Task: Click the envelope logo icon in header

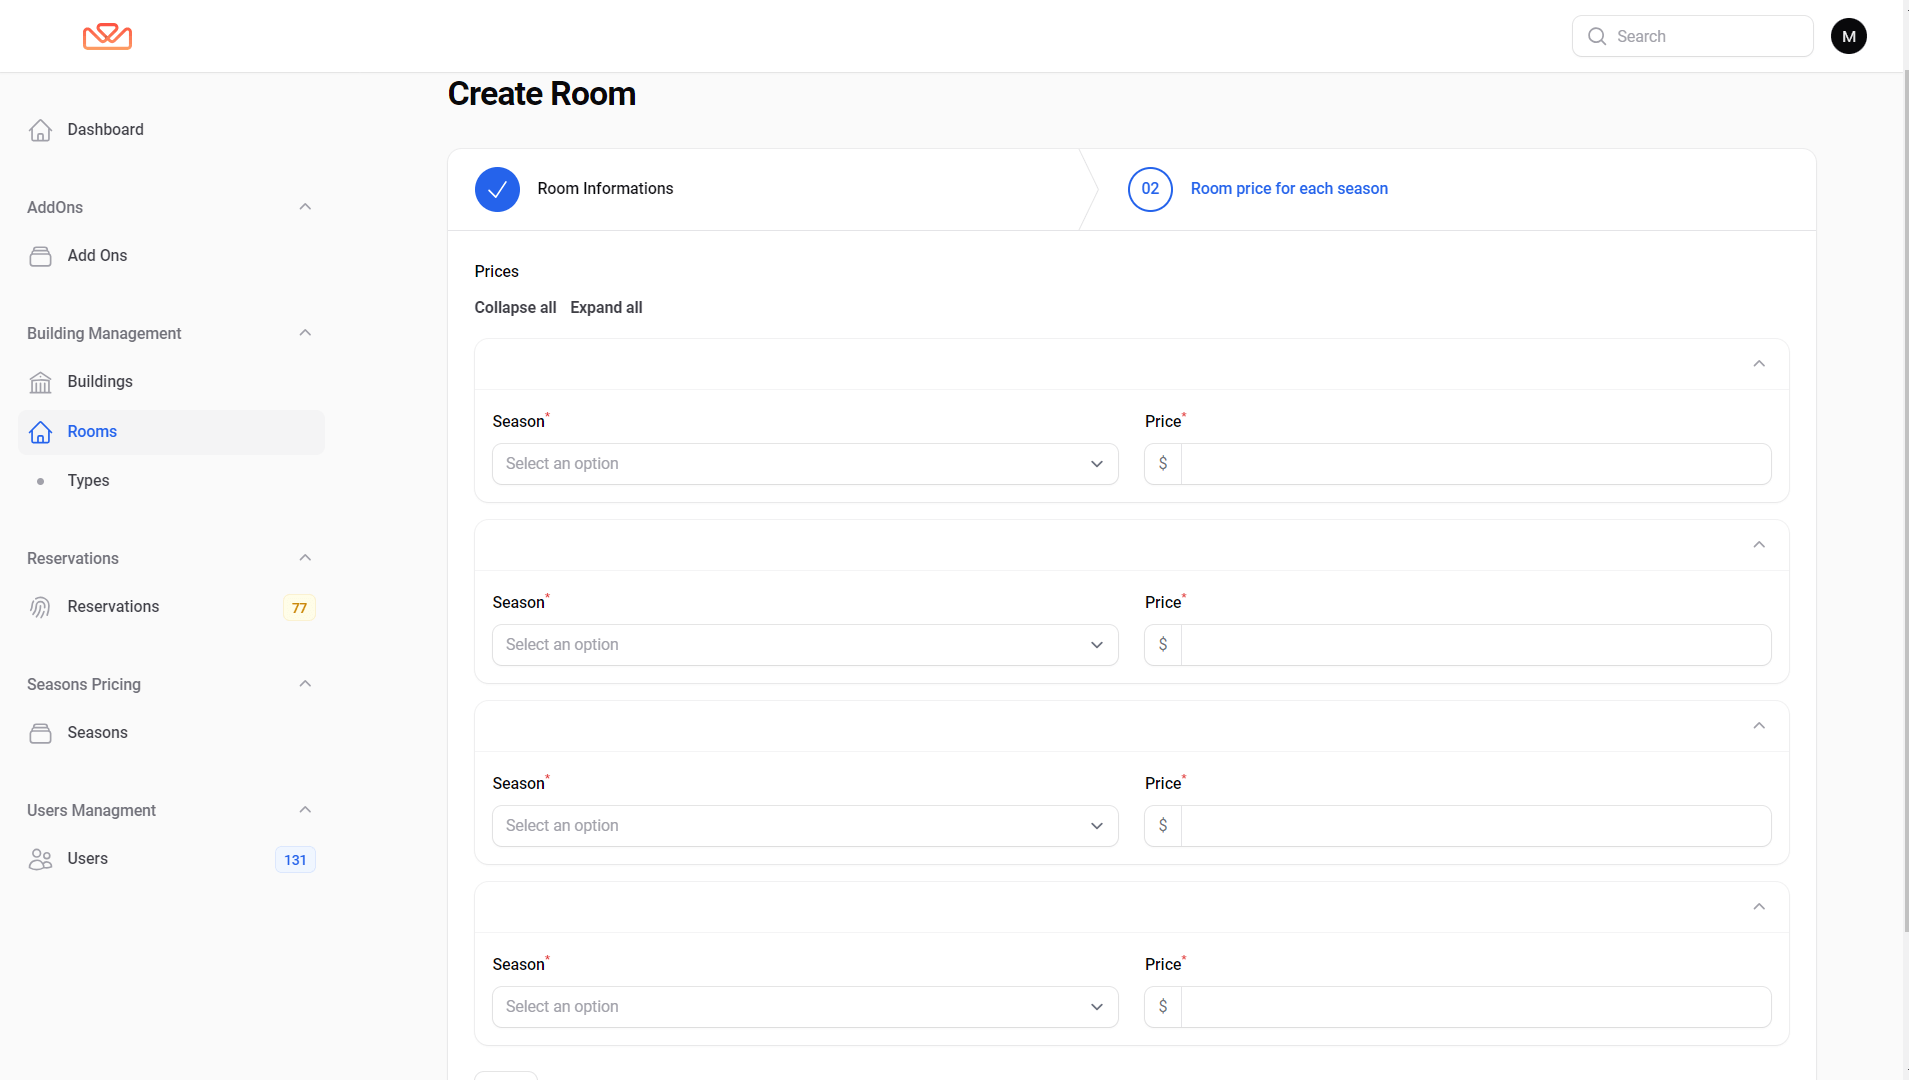Action: [107, 36]
